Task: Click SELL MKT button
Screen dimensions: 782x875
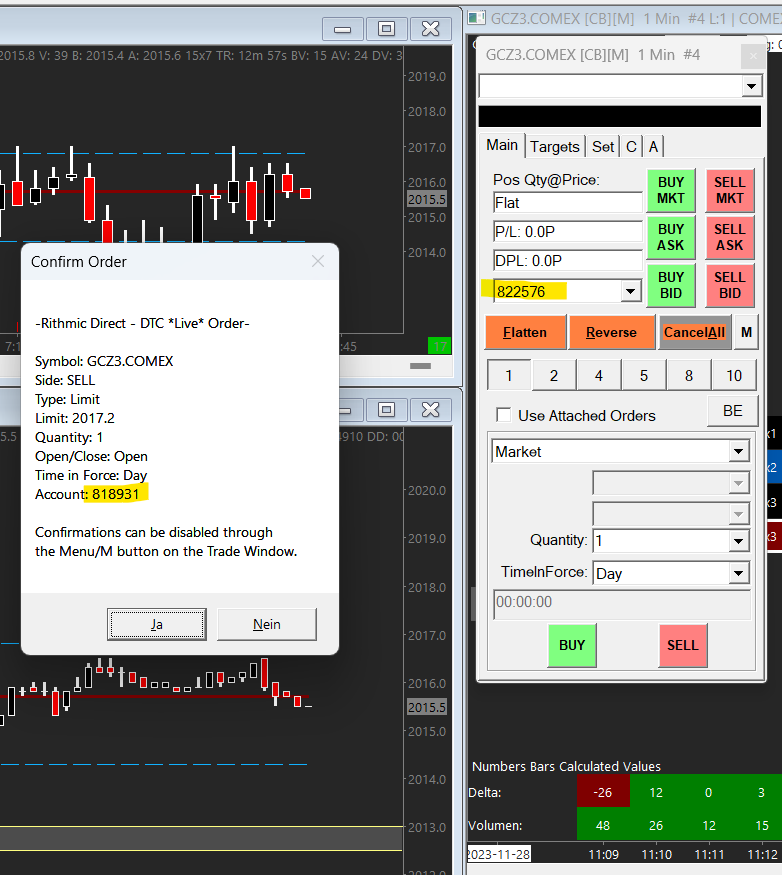Action: pyautogui.click(x=730, y=190)
